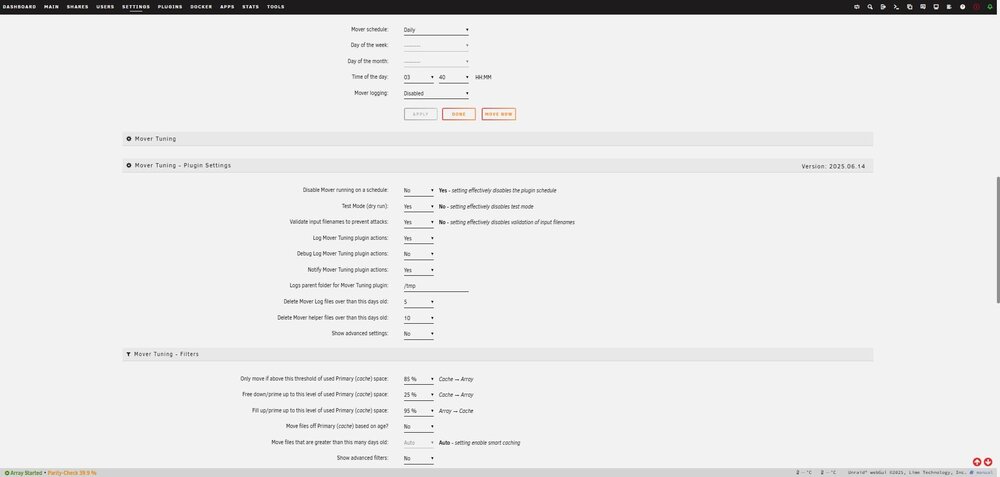Toggle the help question-mark icon
This screenshot has height=477, width=1000.
pos(962,7)
